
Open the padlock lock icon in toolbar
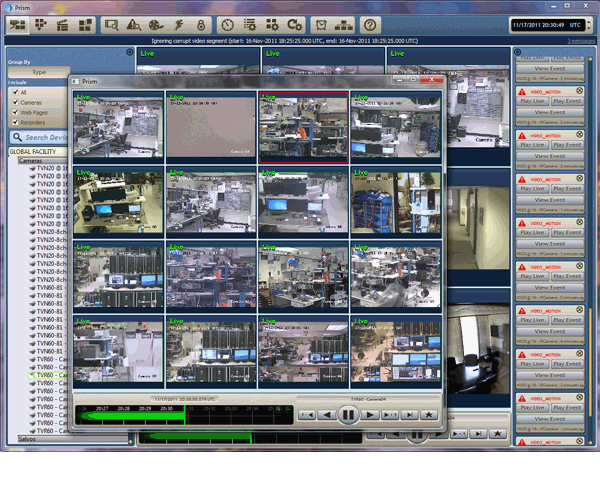click(x=200, y=24)
